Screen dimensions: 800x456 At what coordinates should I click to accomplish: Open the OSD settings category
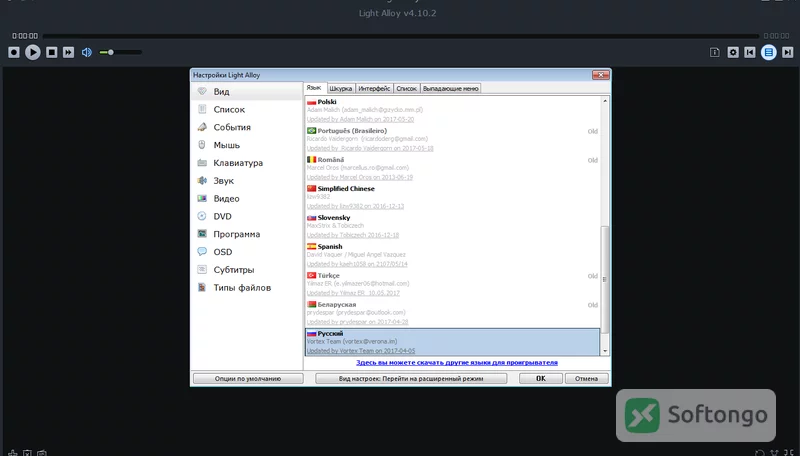pos(247,252)
